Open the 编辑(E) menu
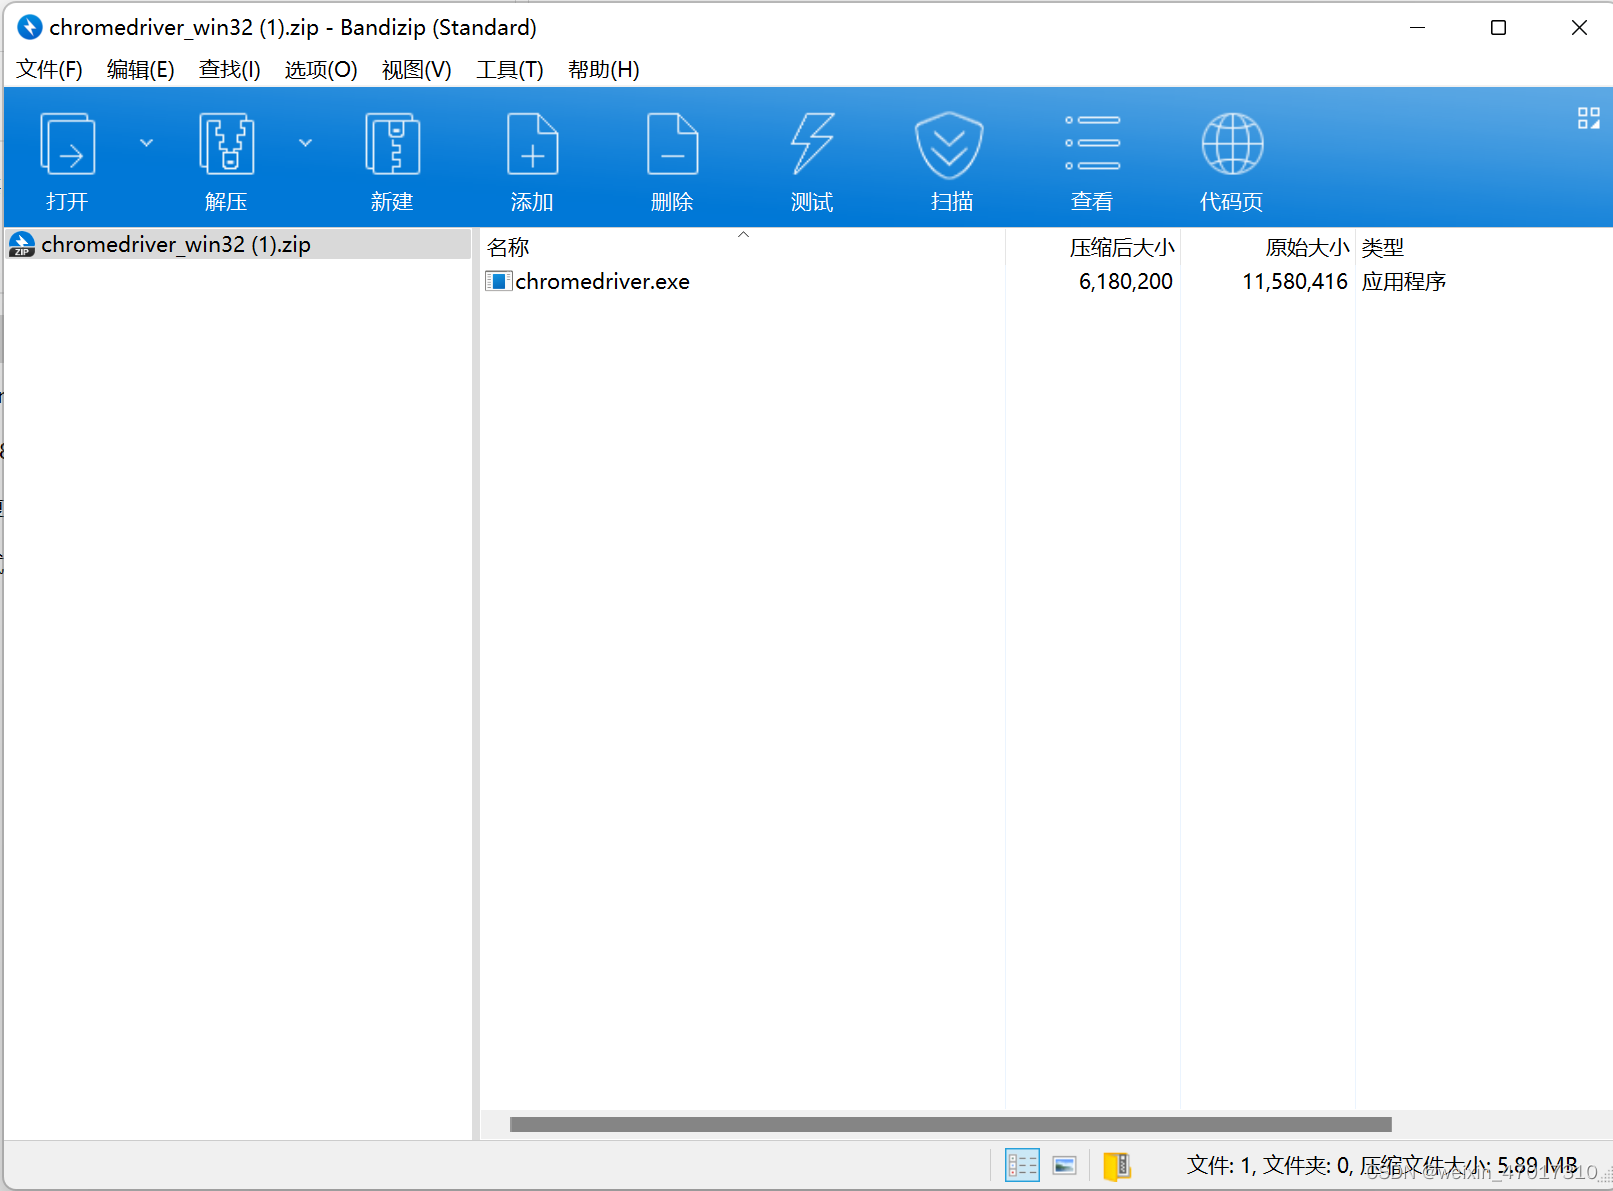1613x1191 pixels. point(140,69)
